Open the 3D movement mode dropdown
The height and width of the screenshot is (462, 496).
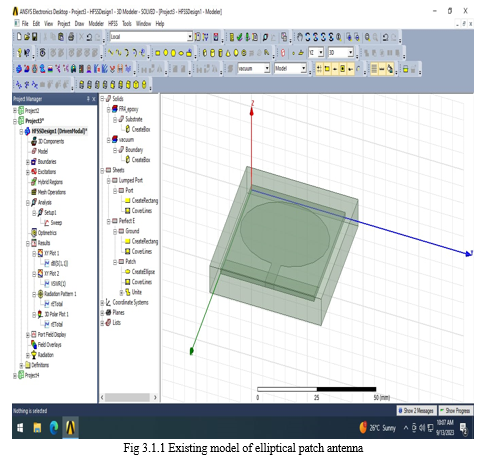[350, 52]
